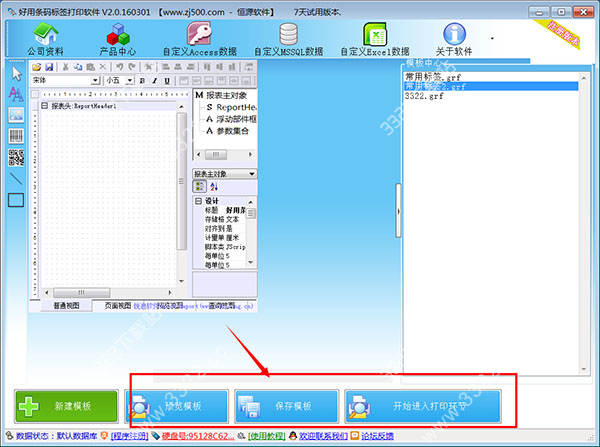This screenshot has width=600, height=447.
Task: Sort properties alphabetically
Action: [214, 186]
